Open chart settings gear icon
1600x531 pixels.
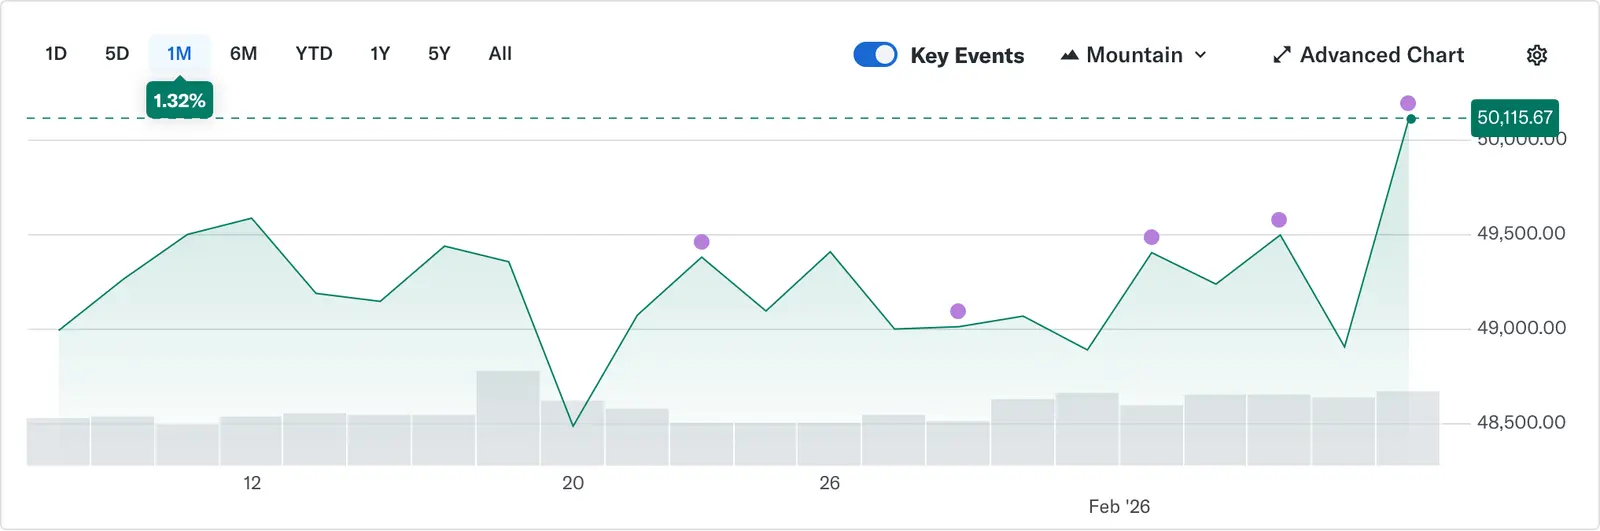point(1537,55)
